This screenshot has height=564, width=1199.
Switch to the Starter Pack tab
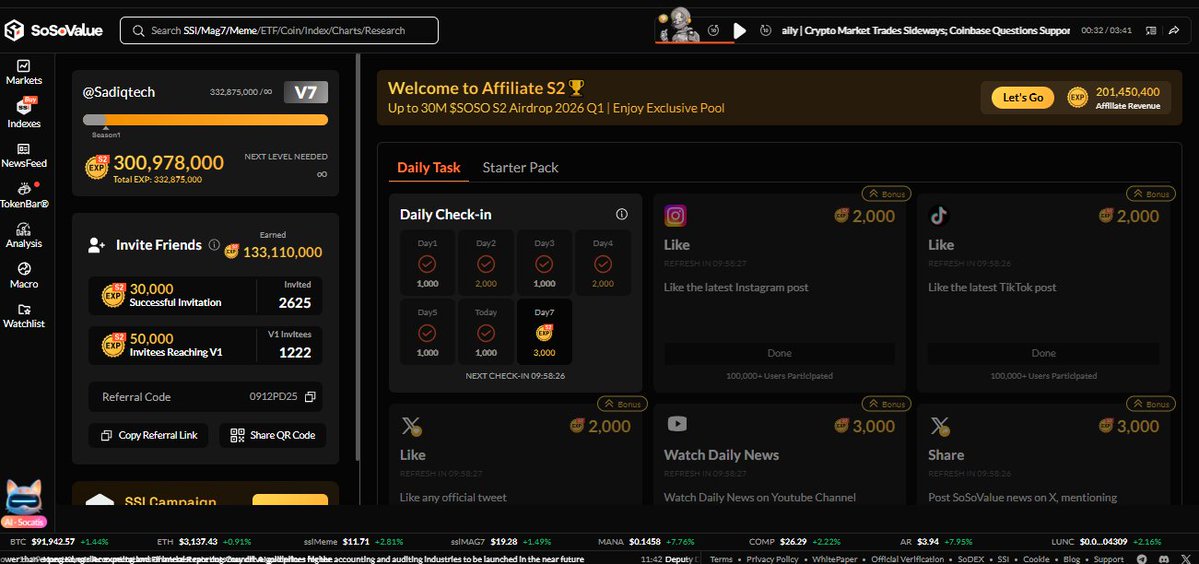pos(521,167)
